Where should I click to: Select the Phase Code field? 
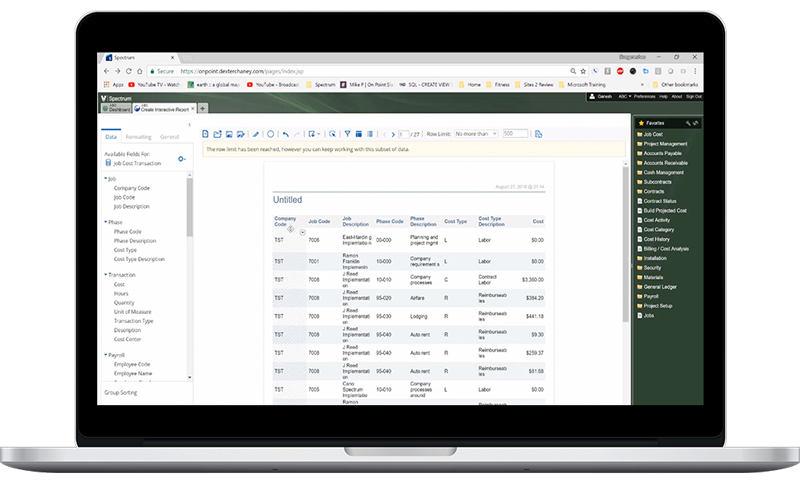coord(128,232)
